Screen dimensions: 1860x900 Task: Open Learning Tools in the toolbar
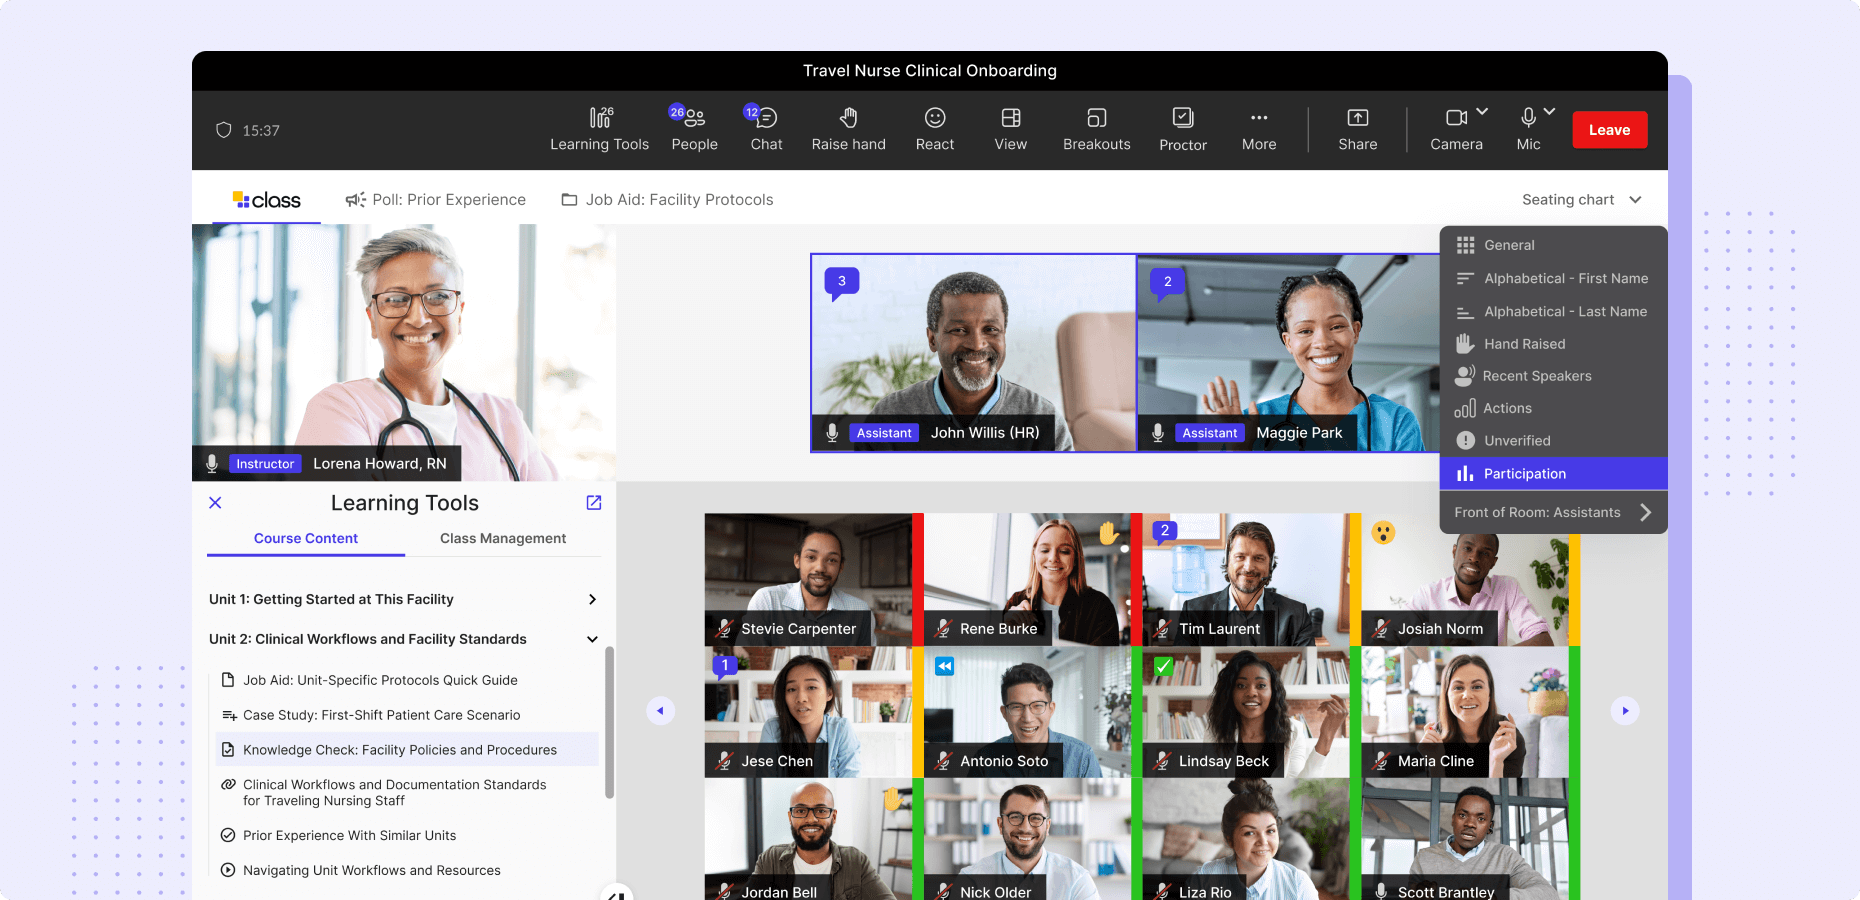[599, 129]
